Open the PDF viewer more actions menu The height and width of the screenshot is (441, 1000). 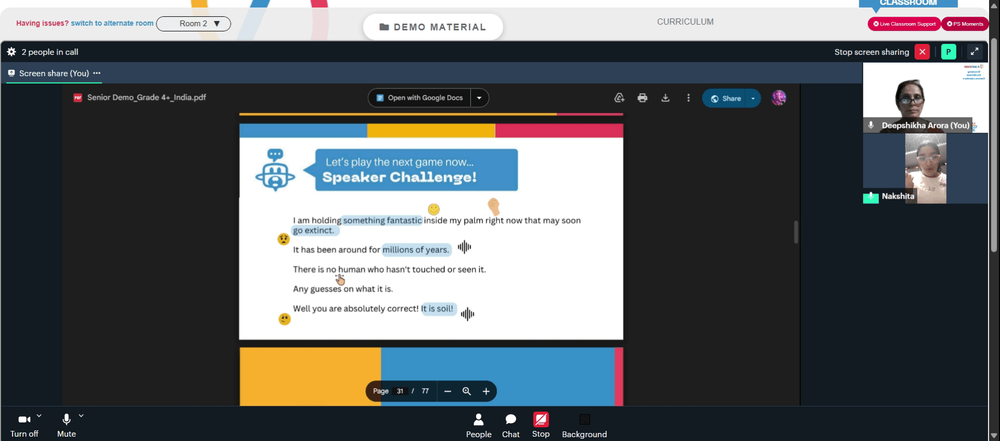688,98
